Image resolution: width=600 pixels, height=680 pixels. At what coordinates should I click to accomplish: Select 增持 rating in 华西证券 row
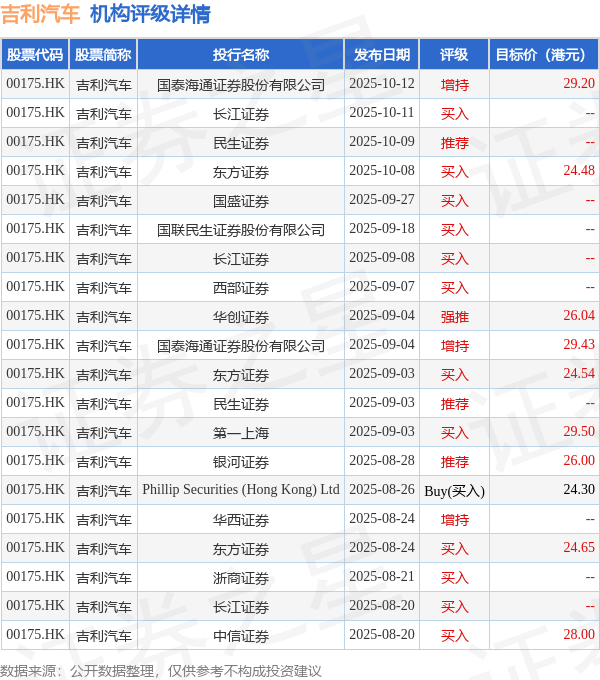click(455, 520)
